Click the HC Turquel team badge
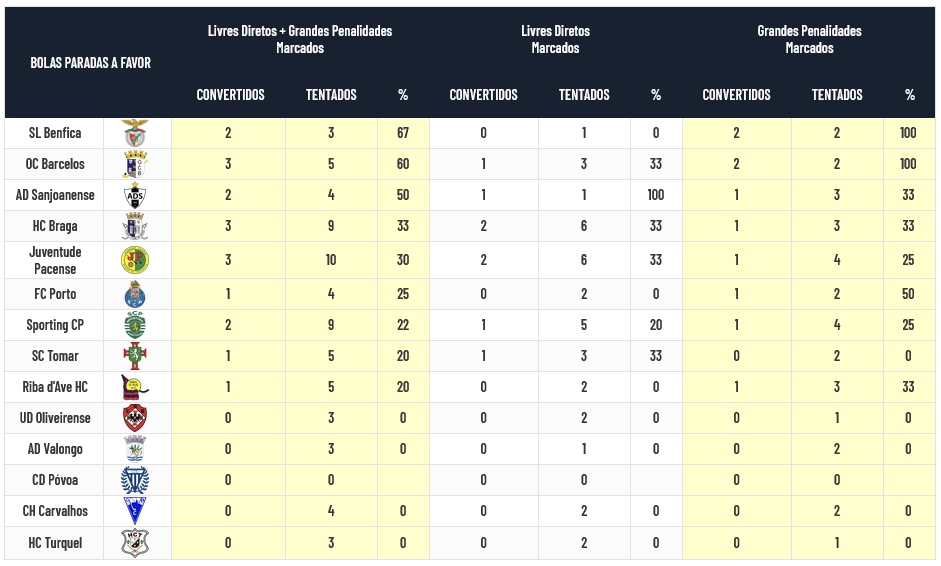 pos(134,543)
